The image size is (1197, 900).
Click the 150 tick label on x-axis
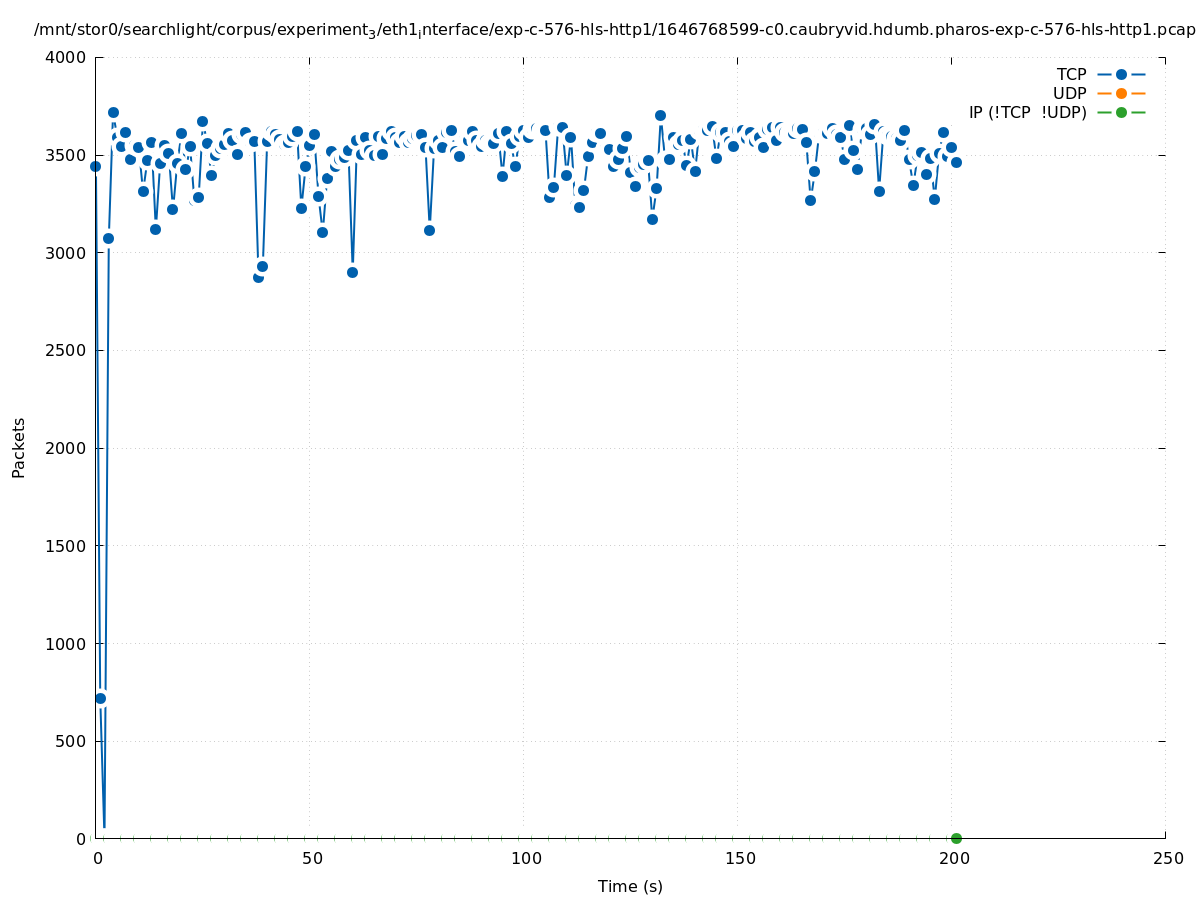(x=739, y=859)
